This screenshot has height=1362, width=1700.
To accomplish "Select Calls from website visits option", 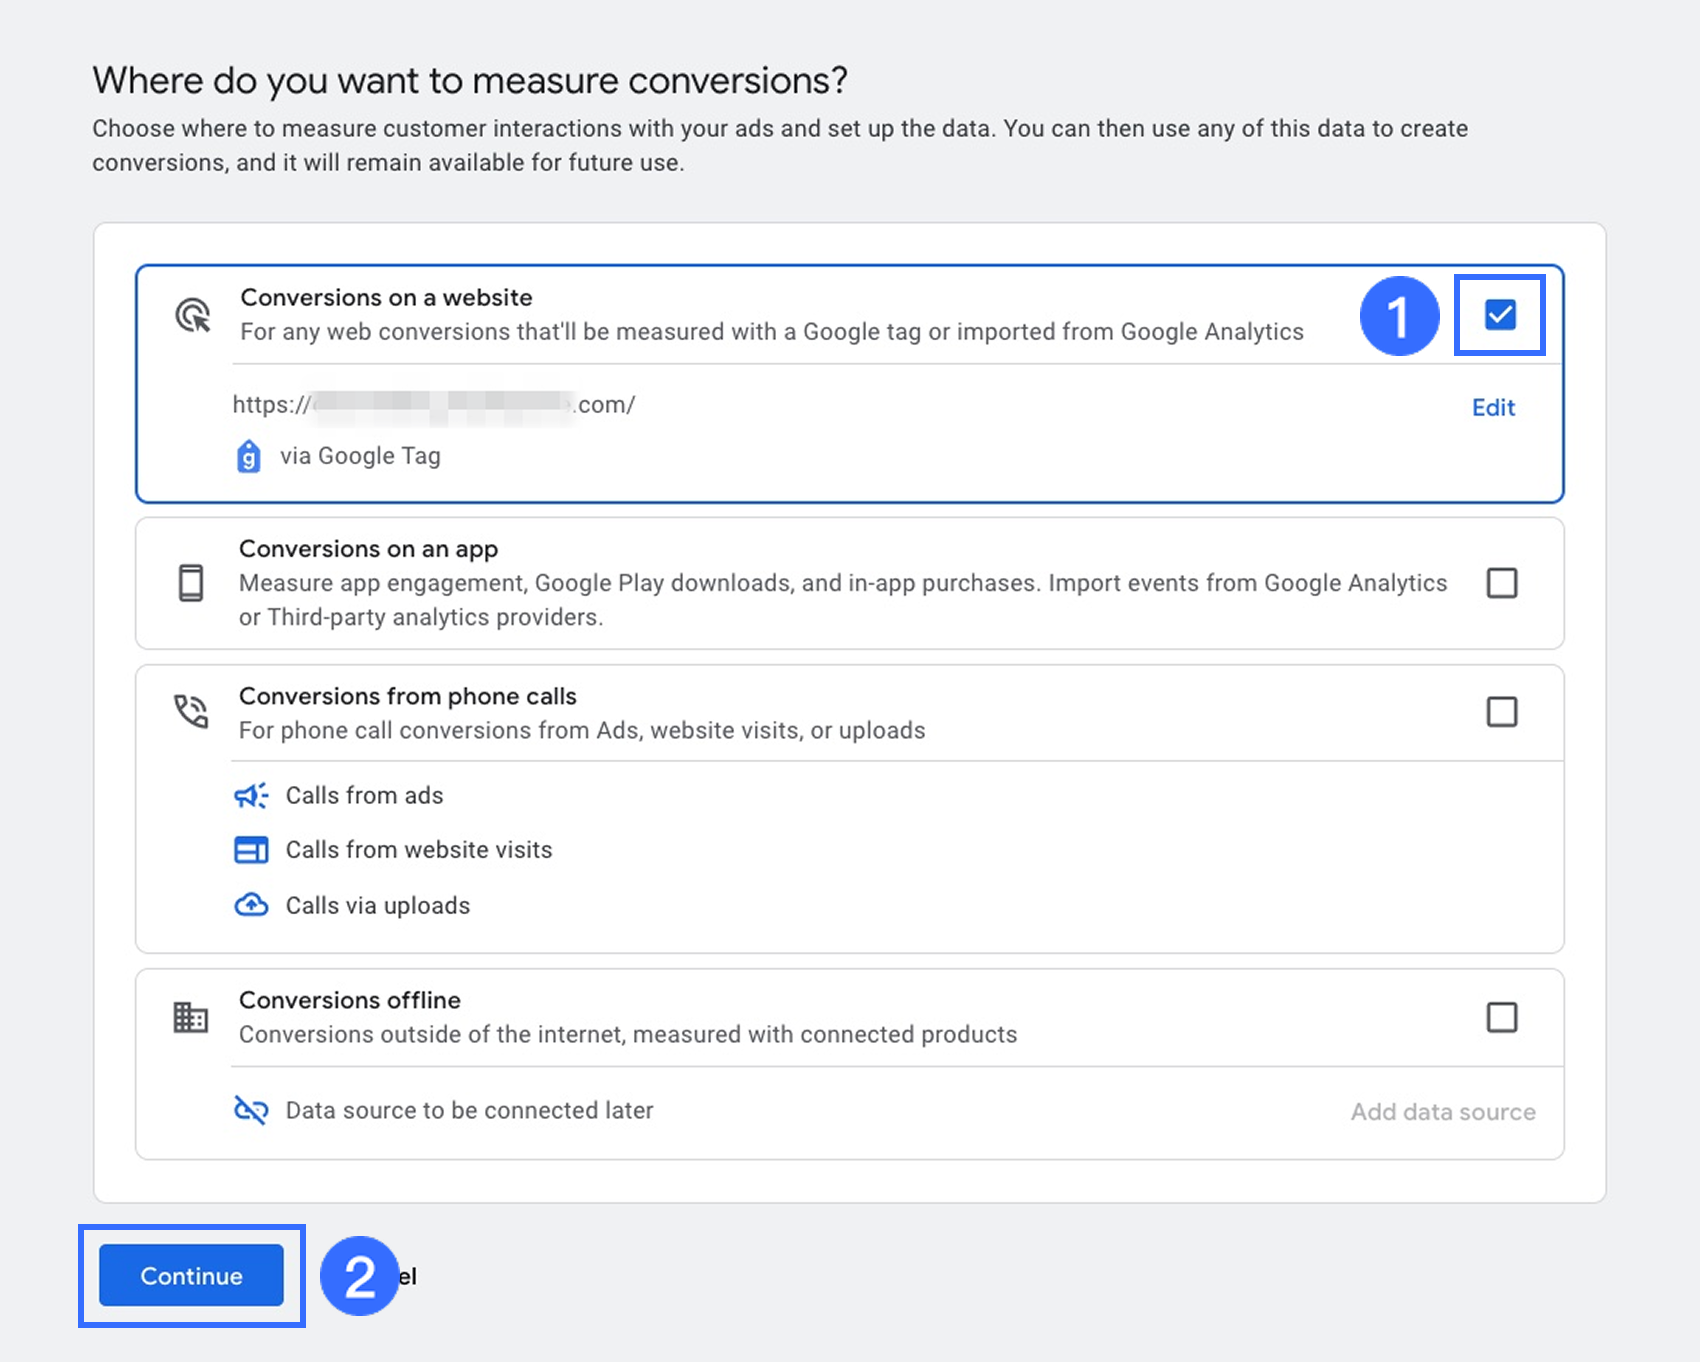I will pyautogui.click(x=418, y=850).
